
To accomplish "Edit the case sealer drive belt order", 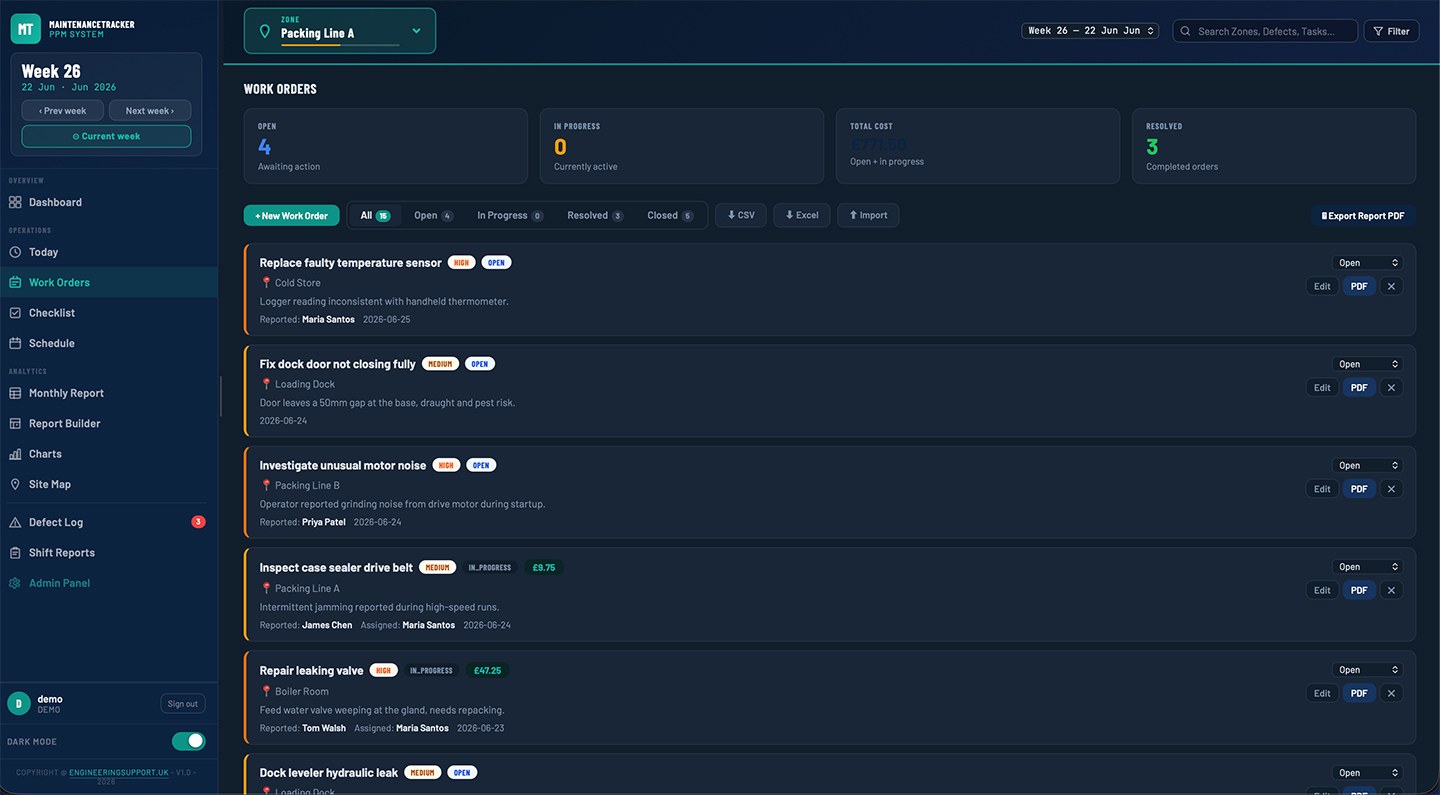I will (x=1322, y=590).
